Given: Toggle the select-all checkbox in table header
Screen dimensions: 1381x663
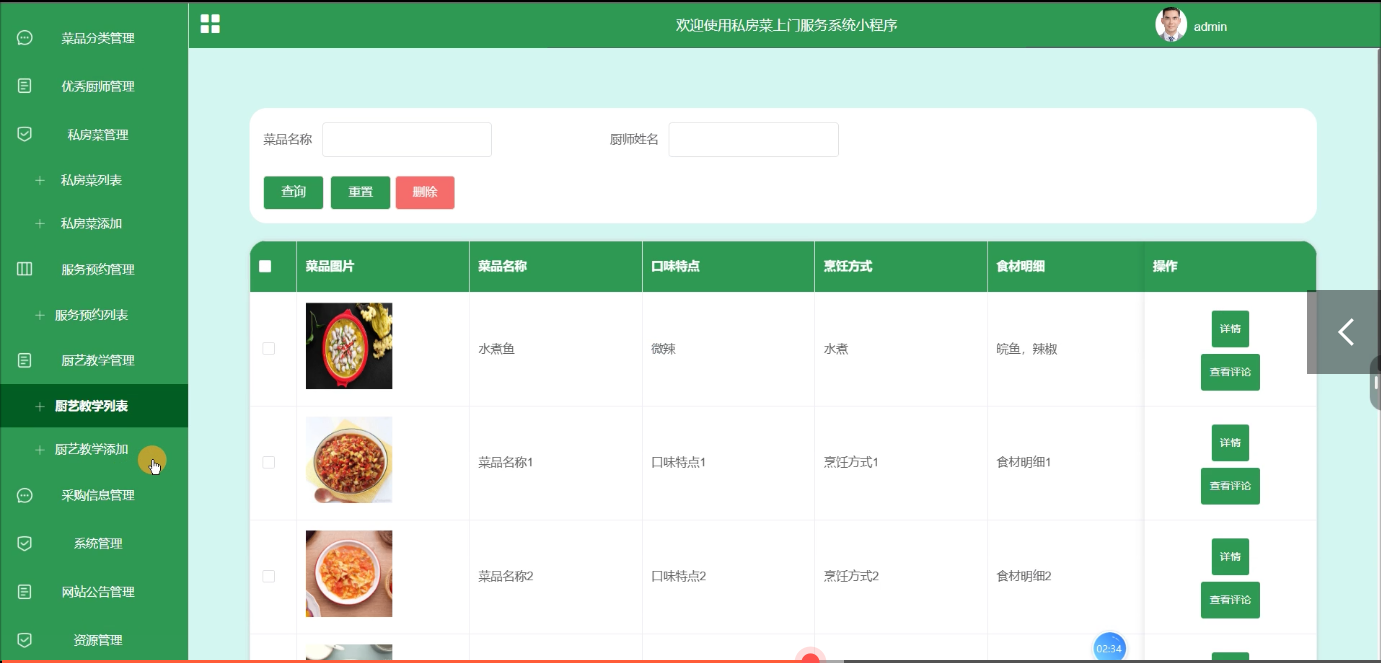Looking at the screenshot, I should (x=265, y=266).
